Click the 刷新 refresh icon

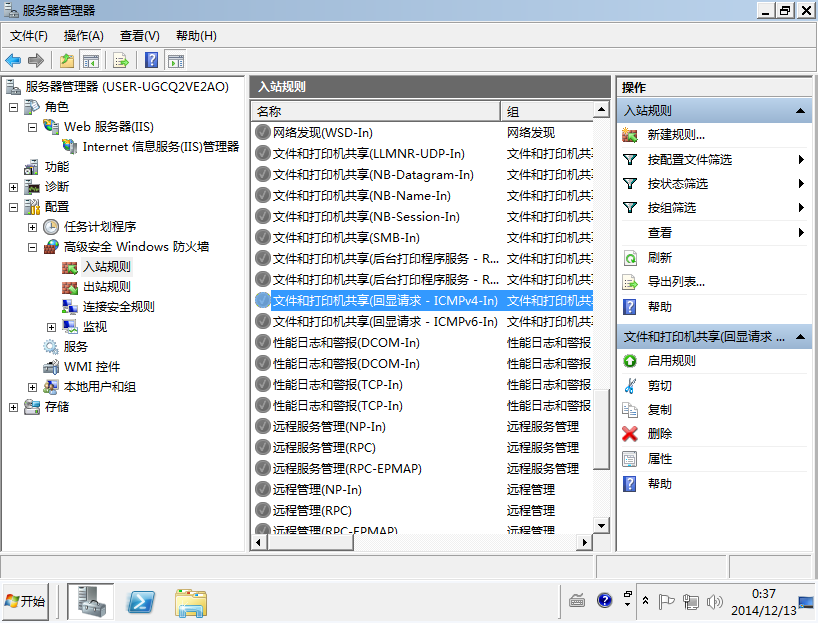tap(630, 258)
